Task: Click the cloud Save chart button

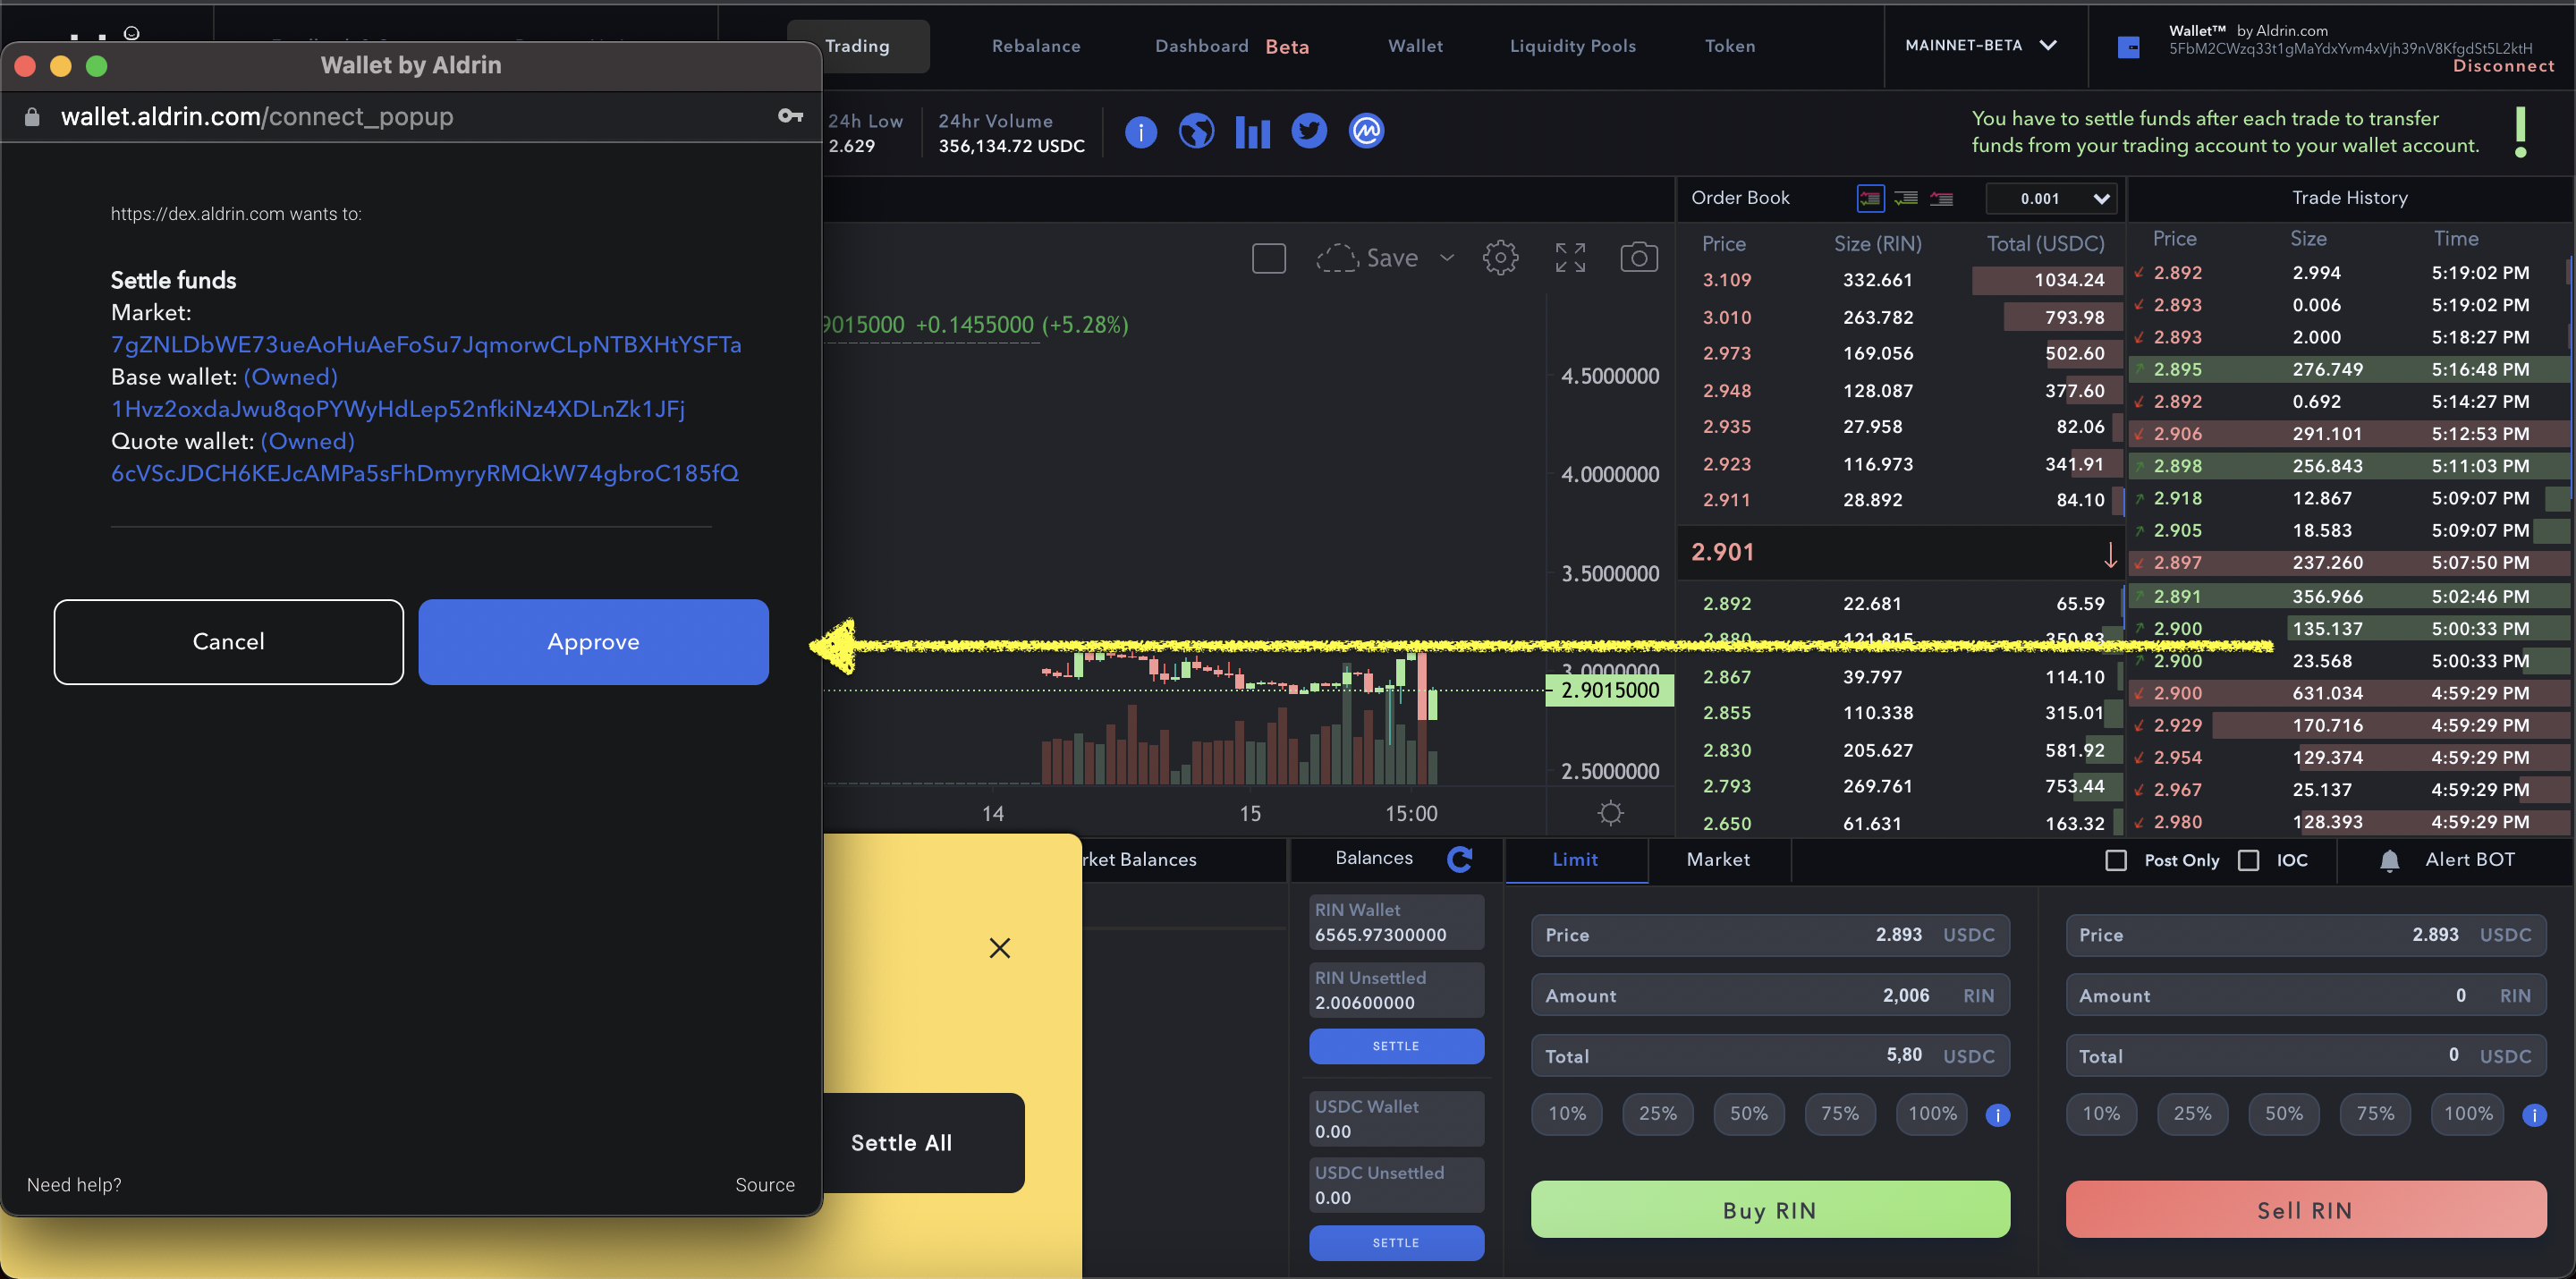Action: click(1367, 258)
